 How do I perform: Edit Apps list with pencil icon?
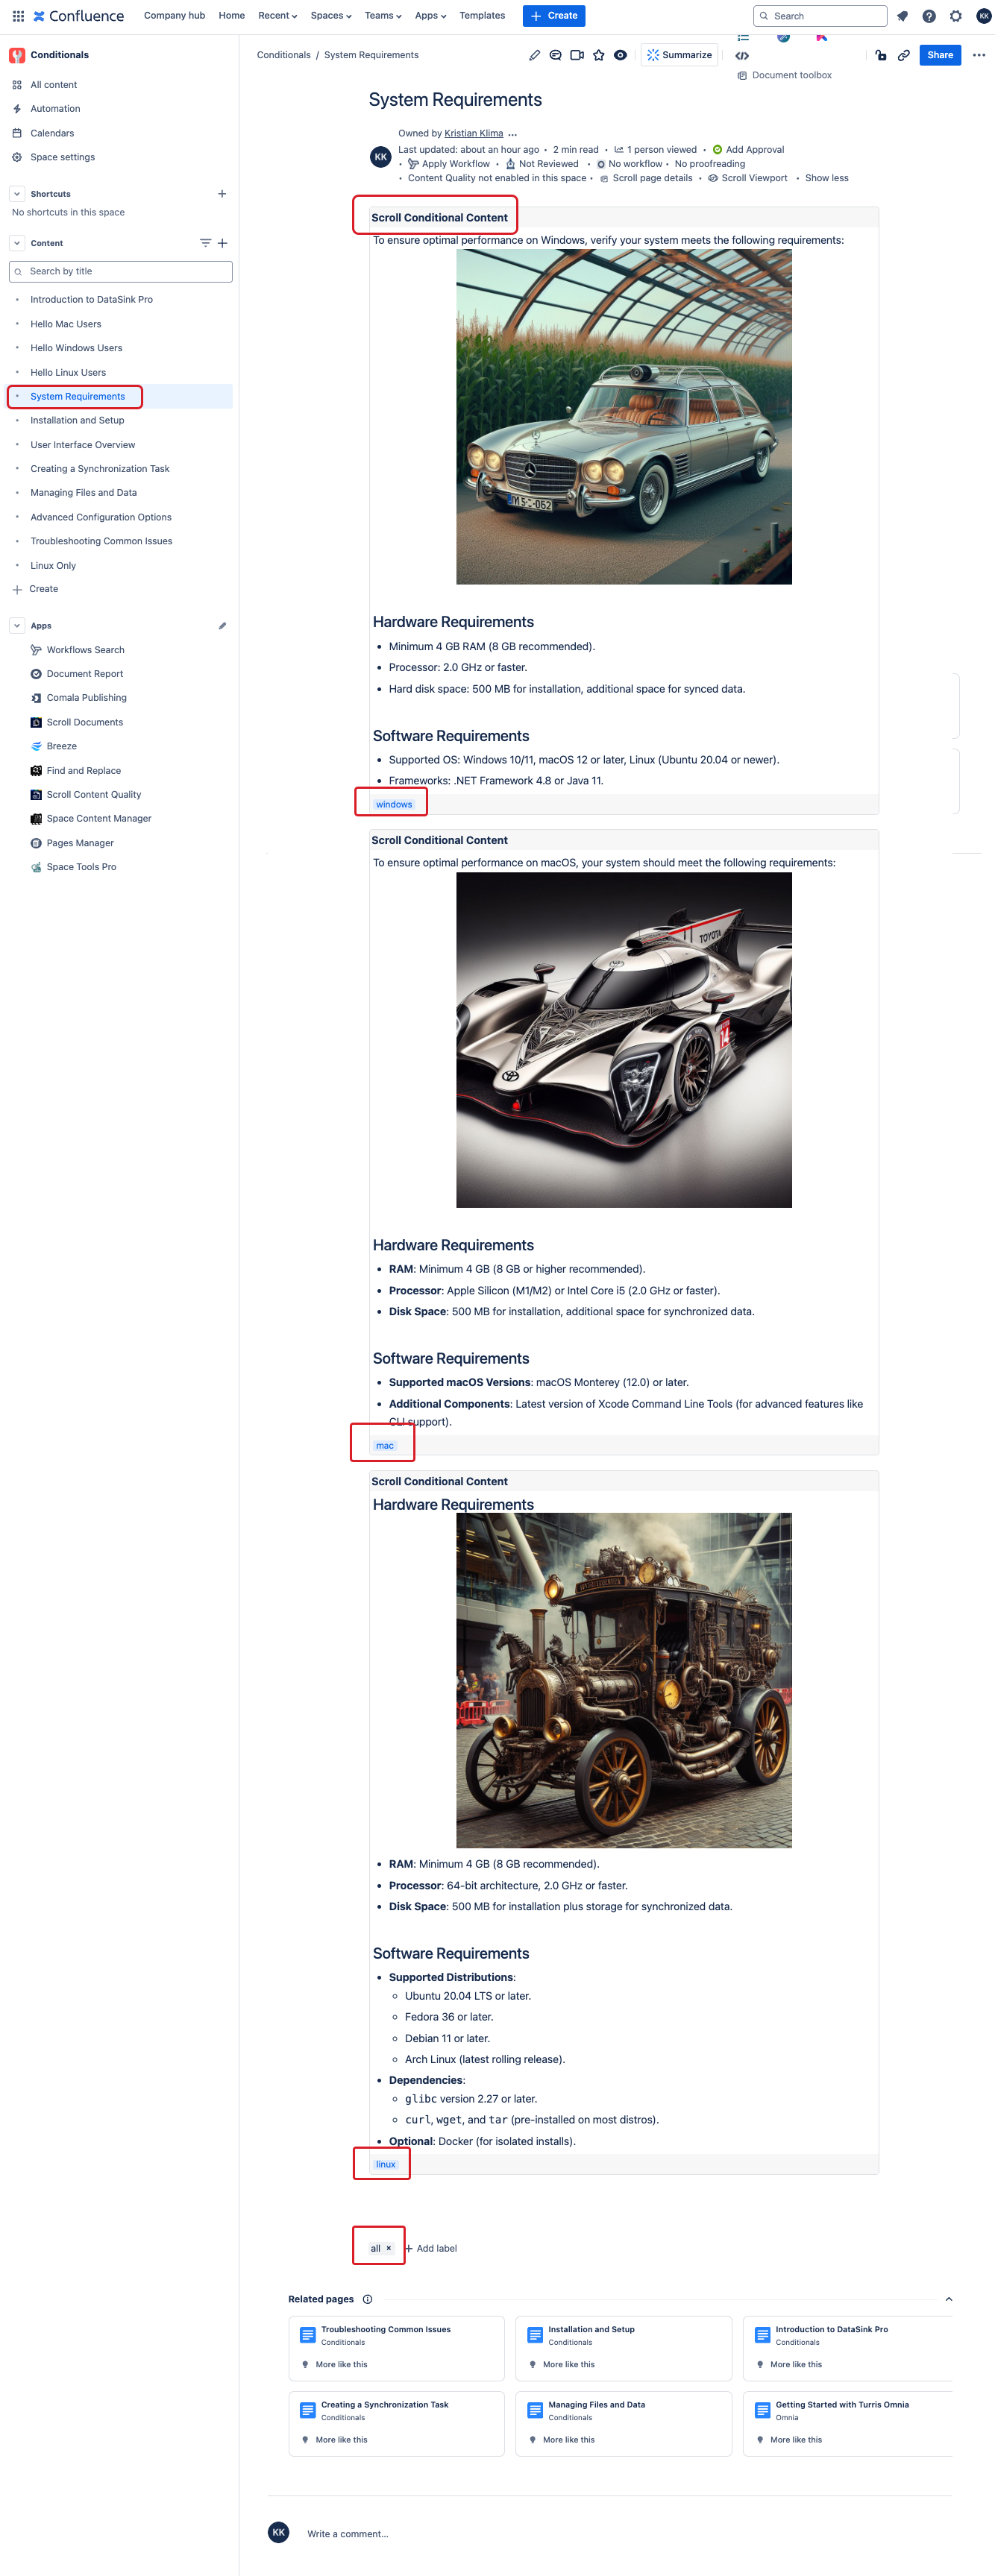[222, 626]
